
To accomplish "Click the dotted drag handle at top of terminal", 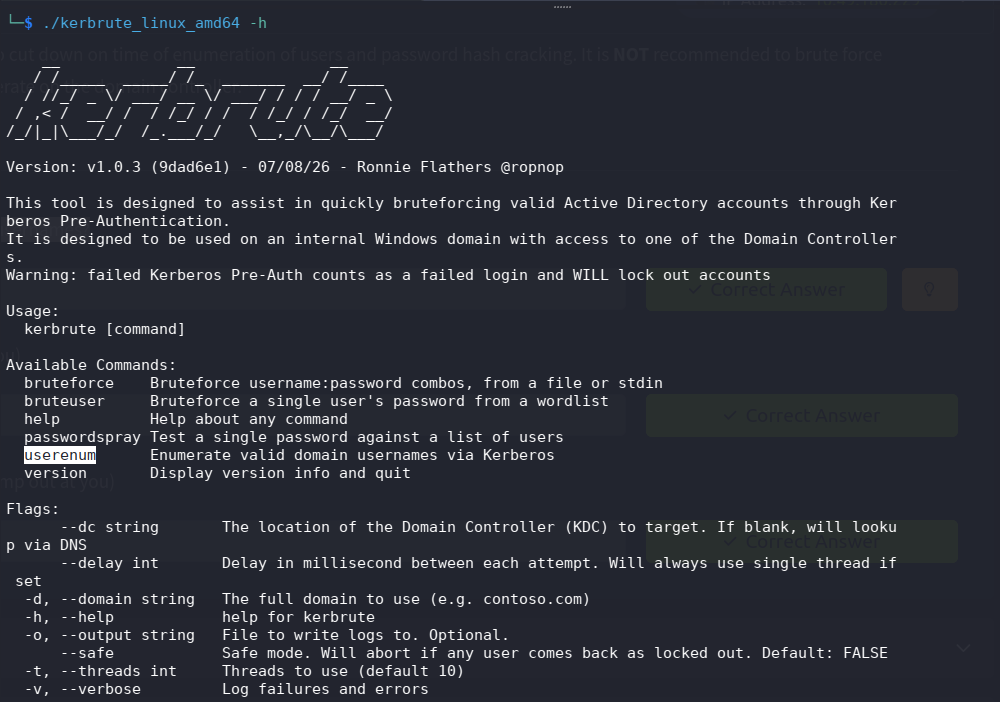I will click(562, 6).
